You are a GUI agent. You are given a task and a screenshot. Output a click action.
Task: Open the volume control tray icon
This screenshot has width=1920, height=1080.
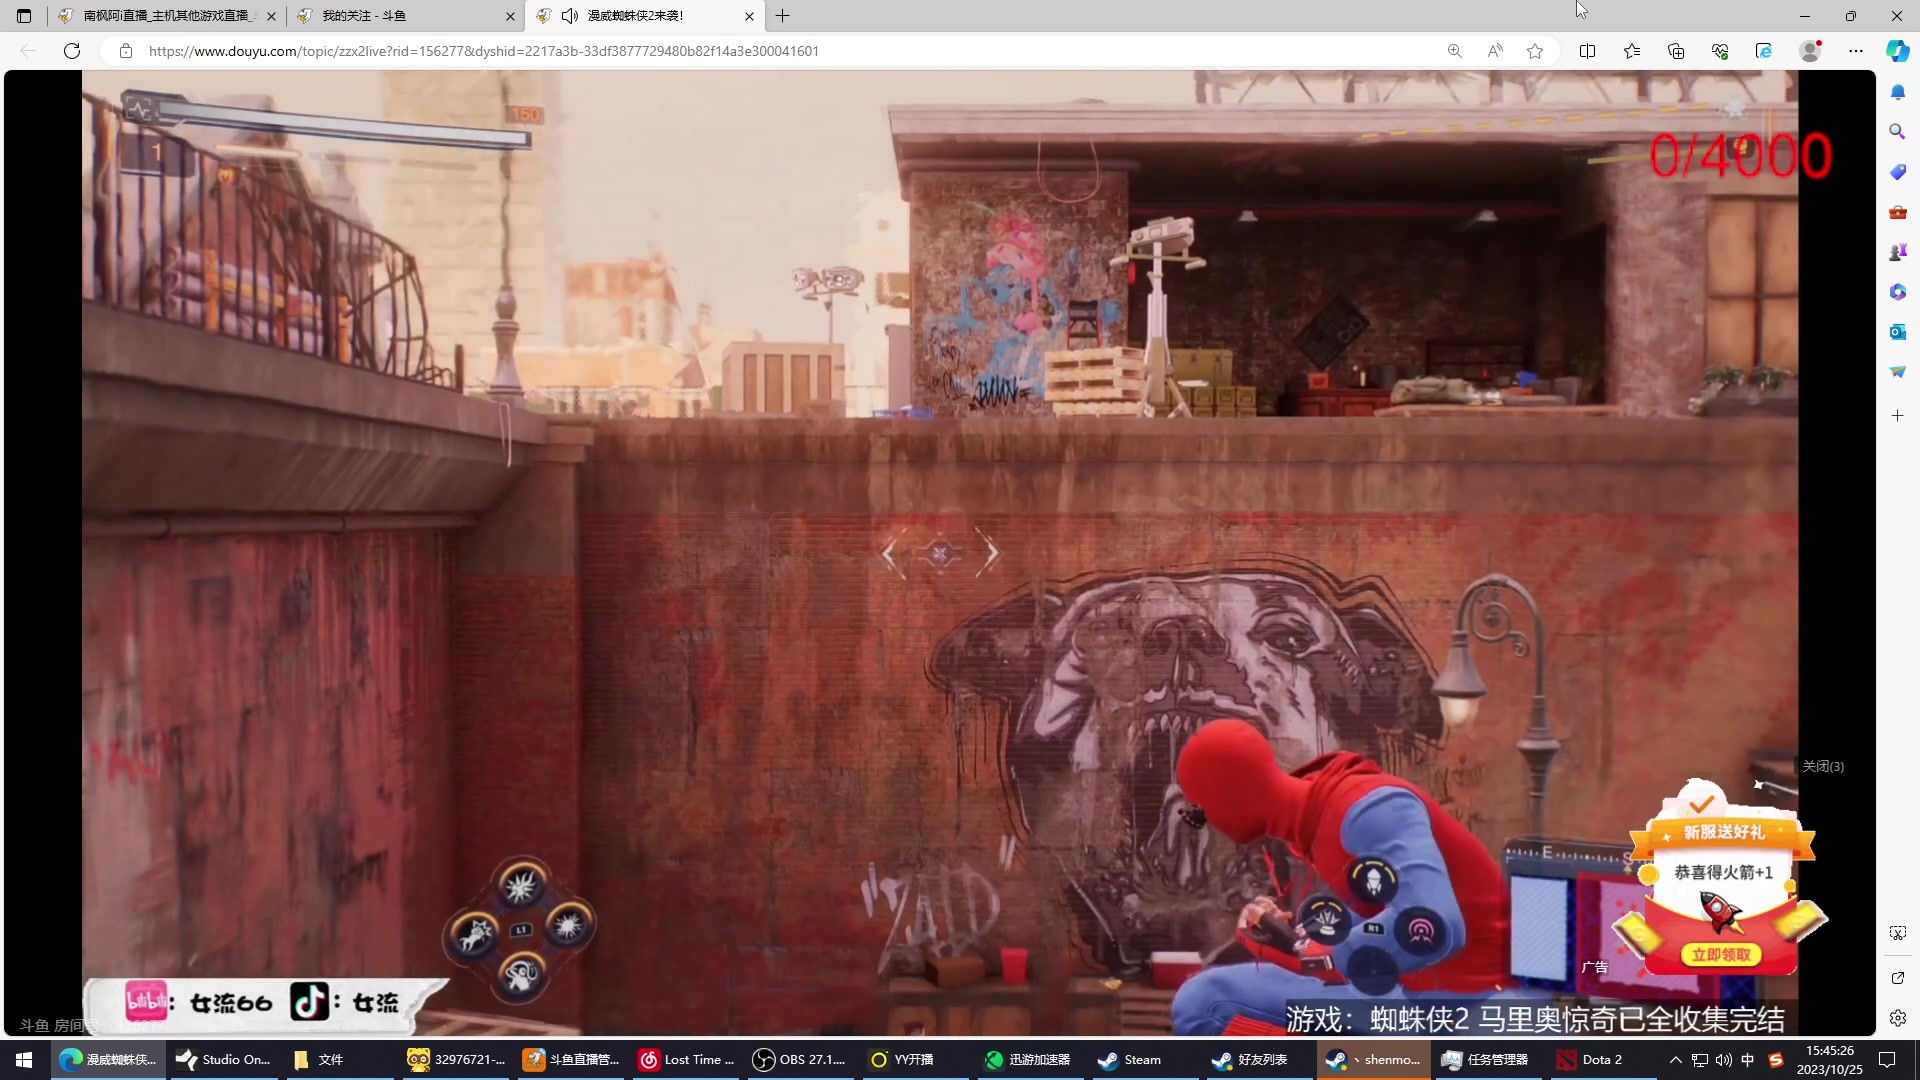click(1723, 1060)
